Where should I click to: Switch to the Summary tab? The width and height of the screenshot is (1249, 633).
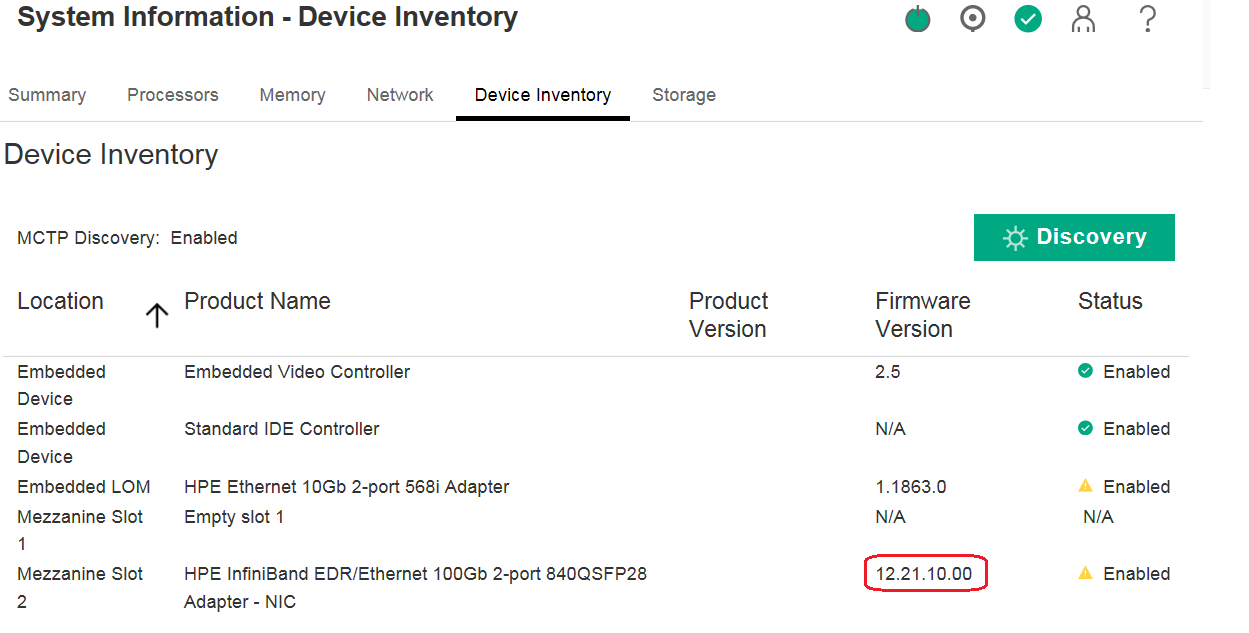[47, 95]
